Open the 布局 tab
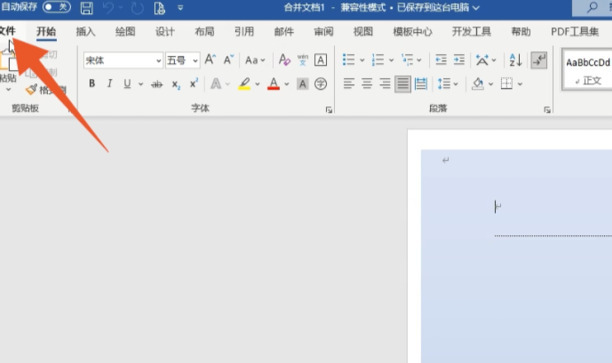 coord(205,31)
